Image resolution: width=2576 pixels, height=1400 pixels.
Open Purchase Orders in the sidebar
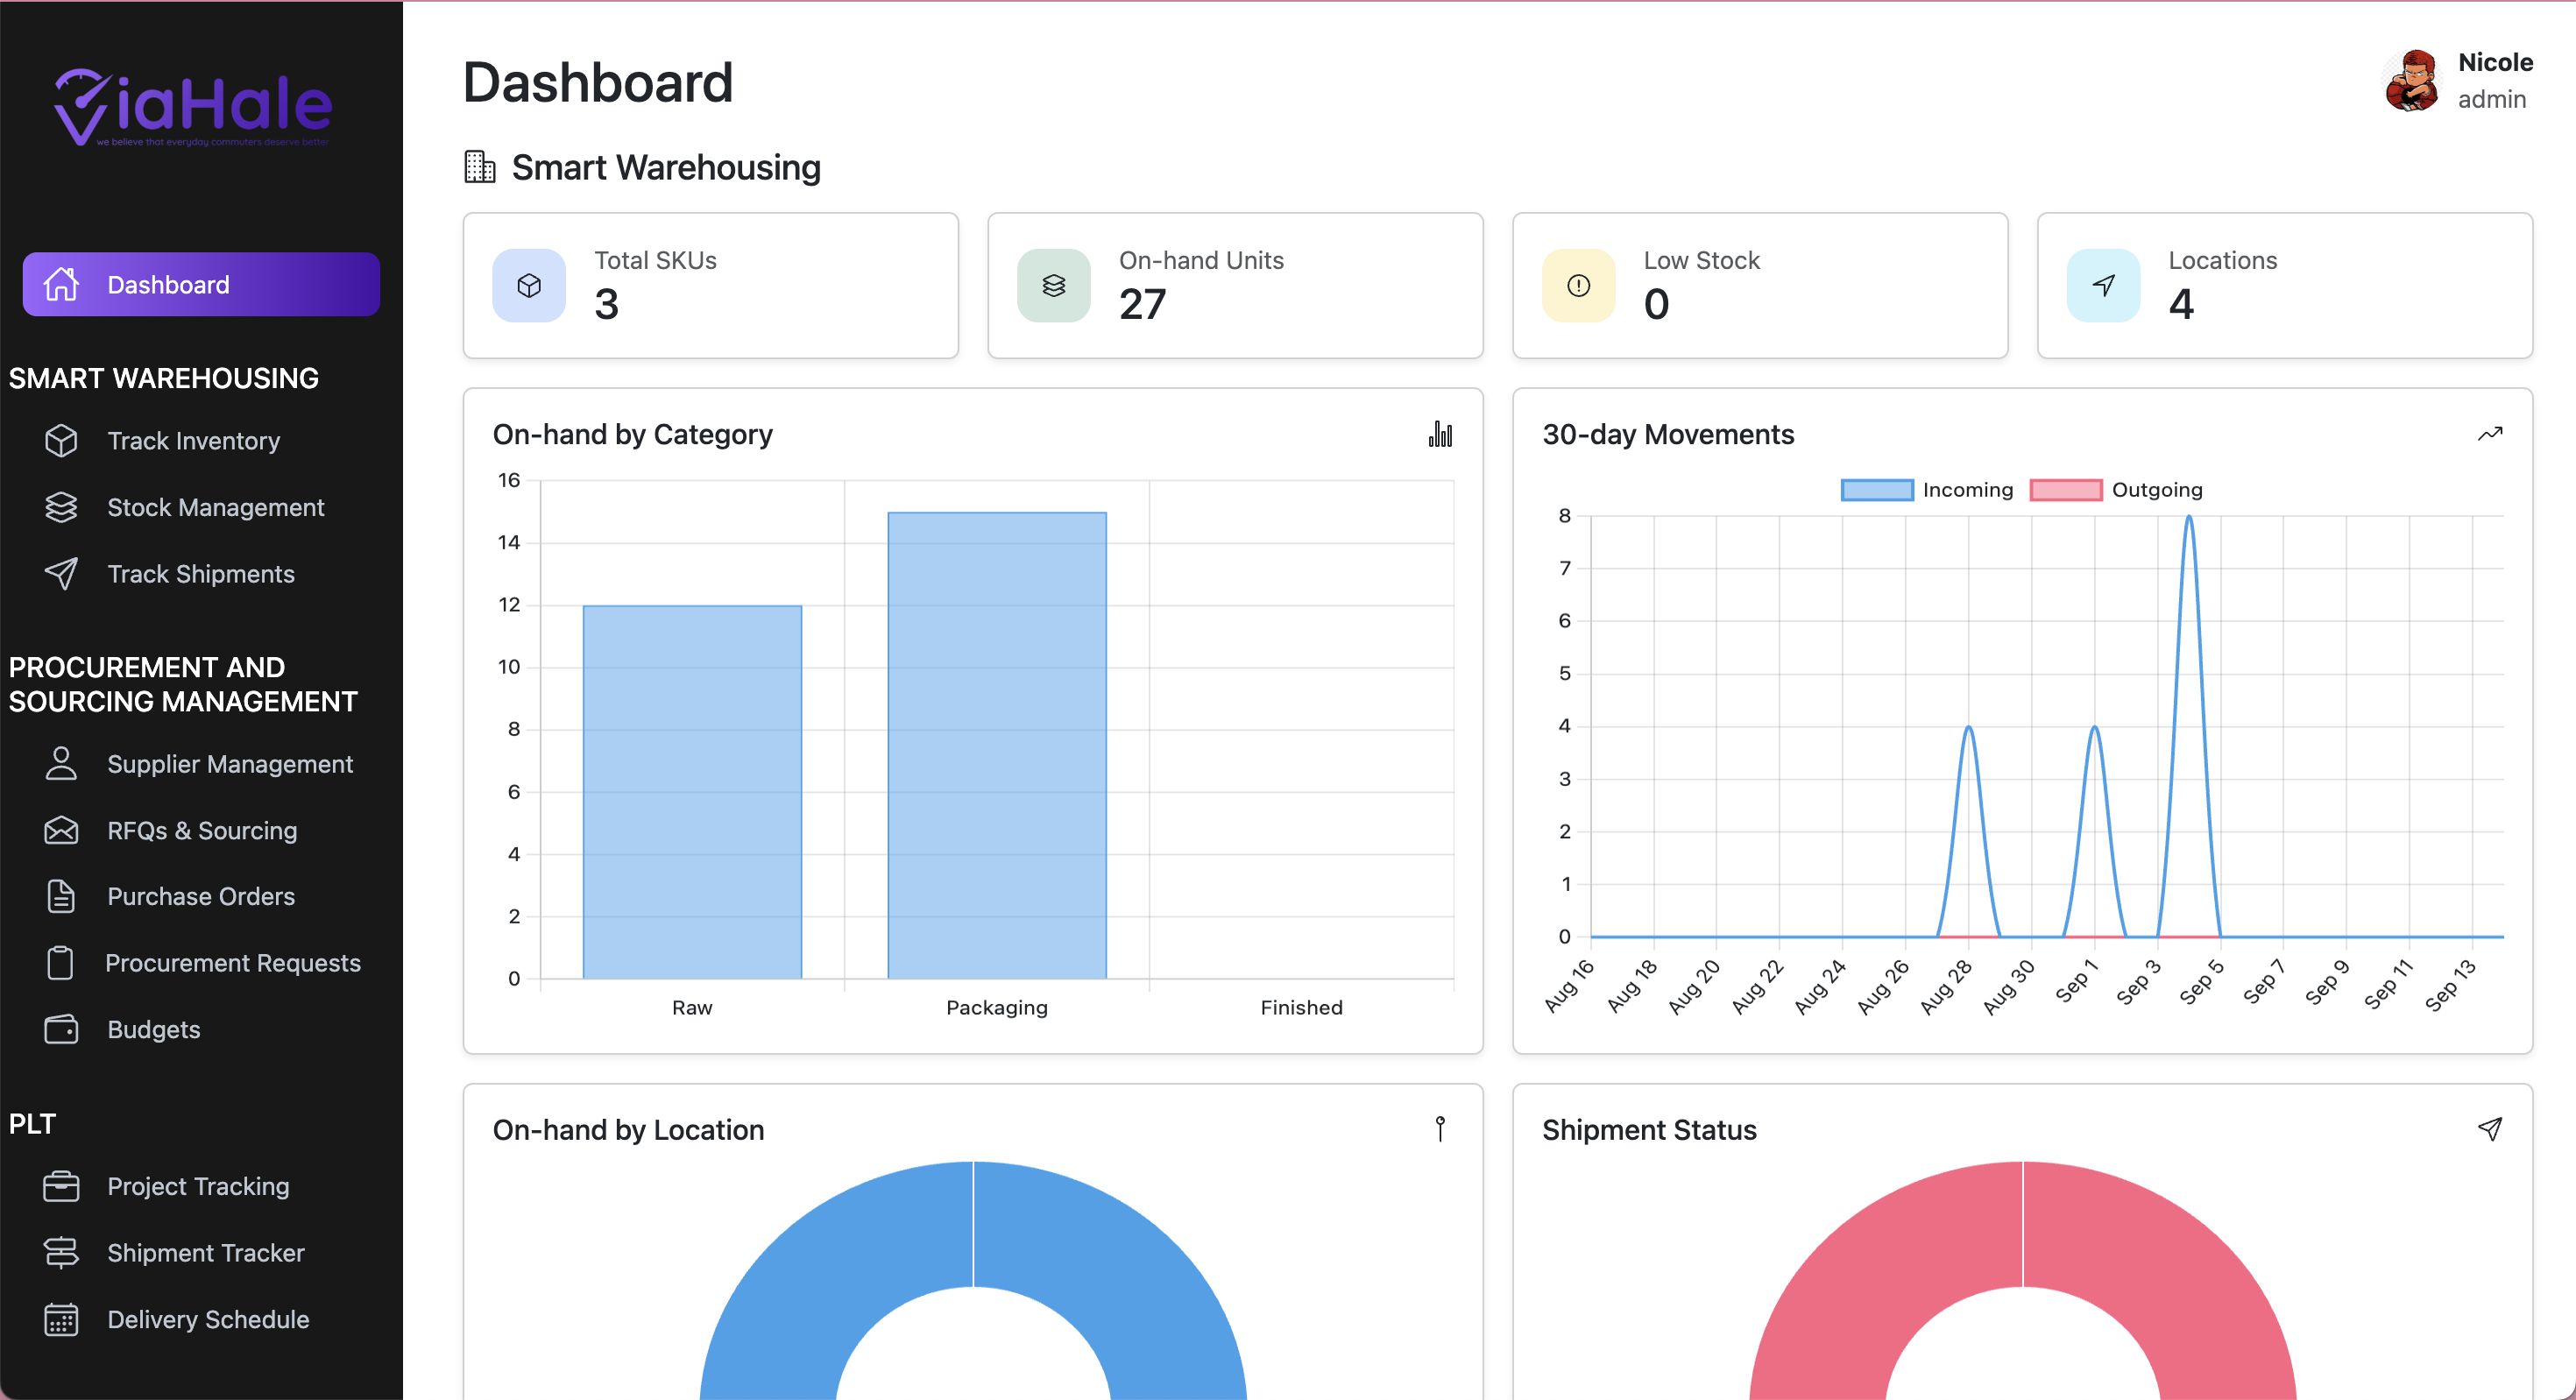point(201,896)
